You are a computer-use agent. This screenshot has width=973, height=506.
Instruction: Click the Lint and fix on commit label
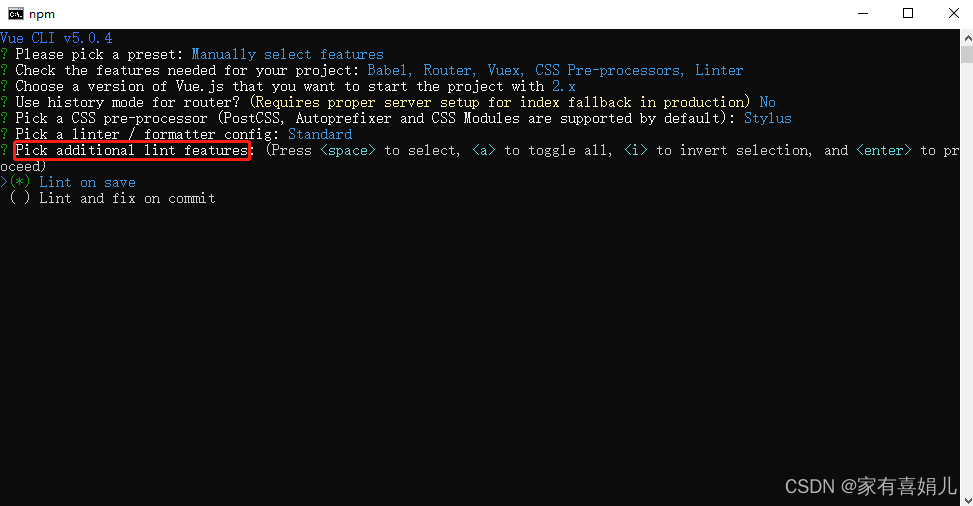pyautogui.click(x=127, y=199)
